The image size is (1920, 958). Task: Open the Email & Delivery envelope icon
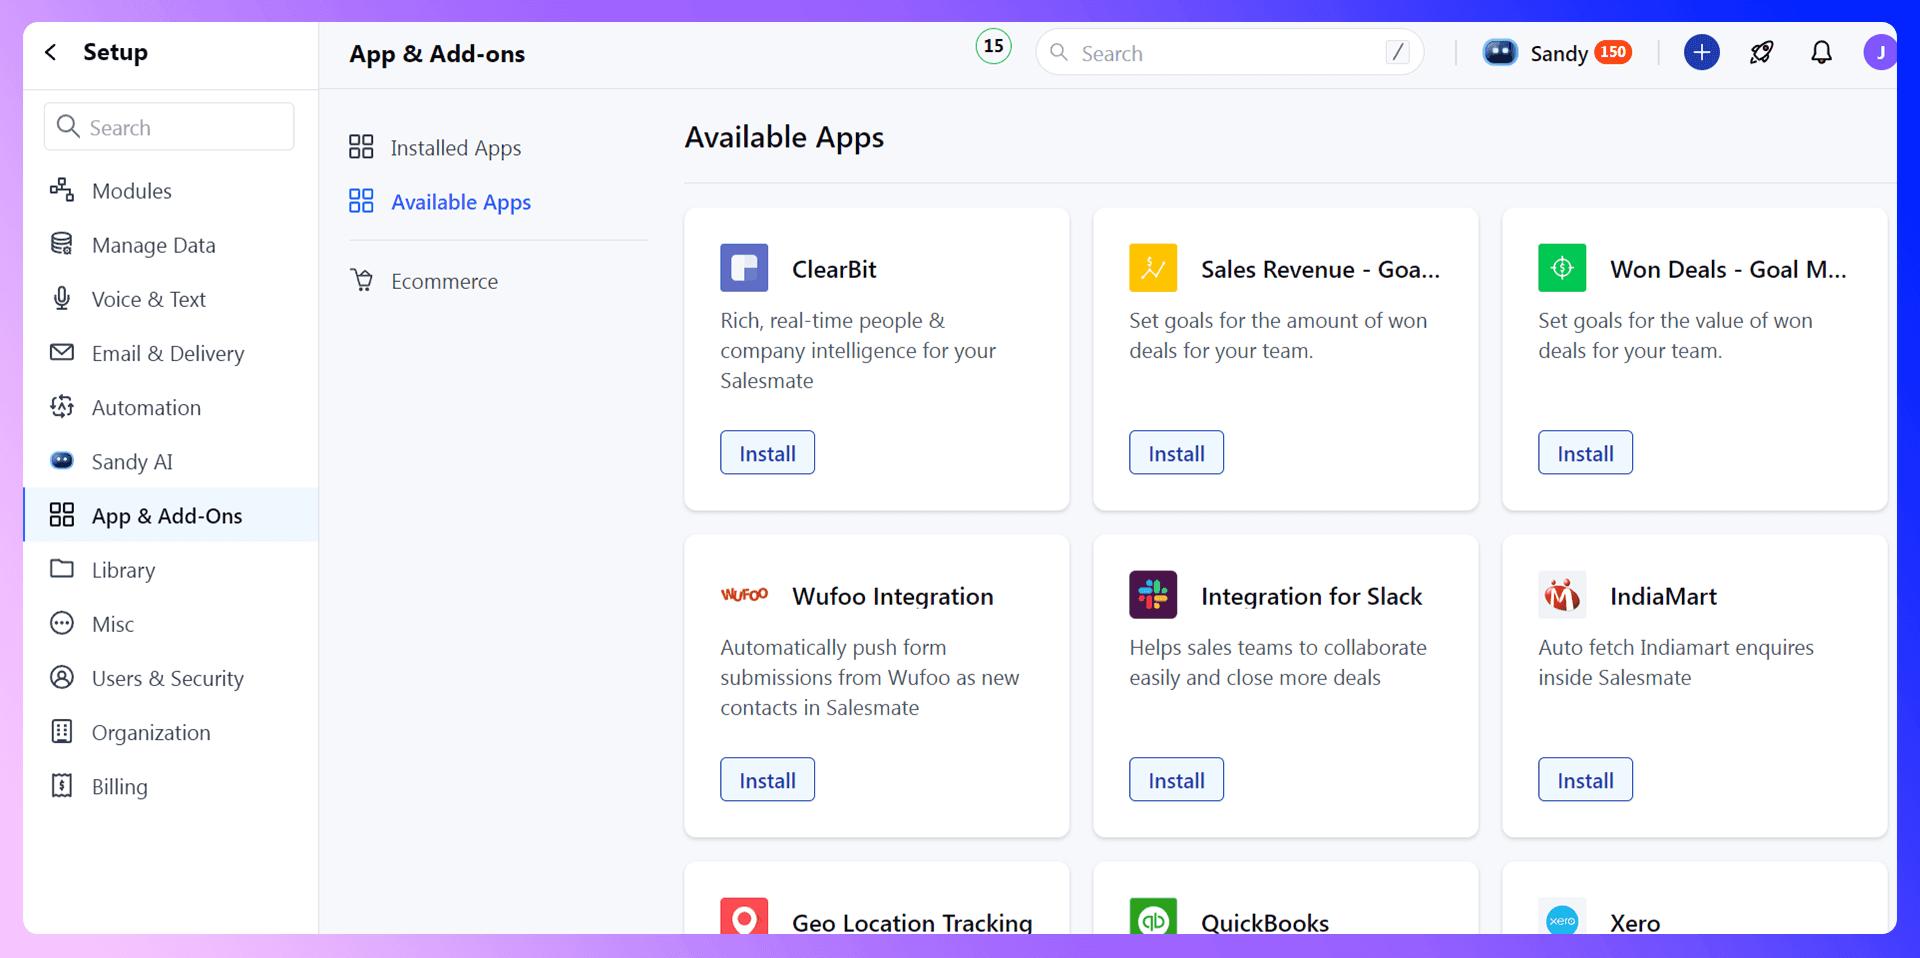pos(62,352)
